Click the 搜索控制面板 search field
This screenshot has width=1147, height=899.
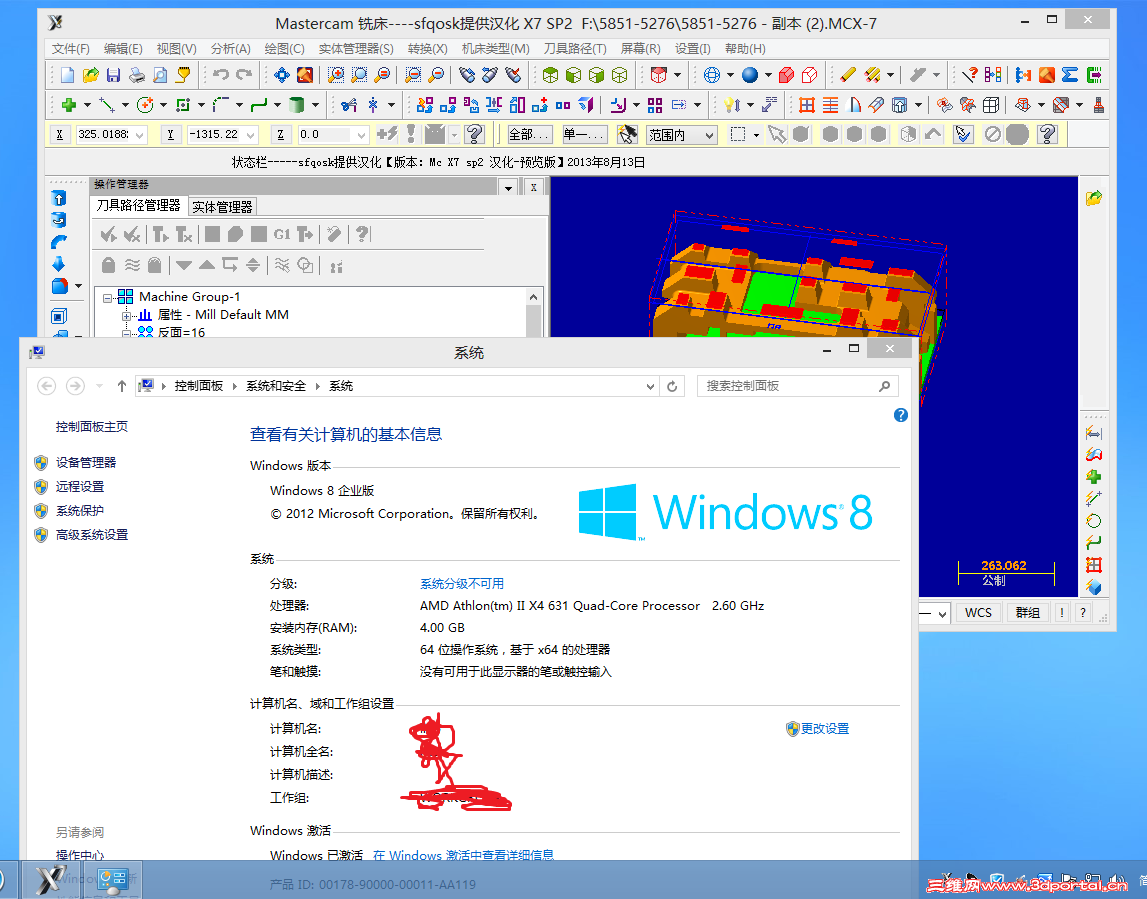(797, 386)
